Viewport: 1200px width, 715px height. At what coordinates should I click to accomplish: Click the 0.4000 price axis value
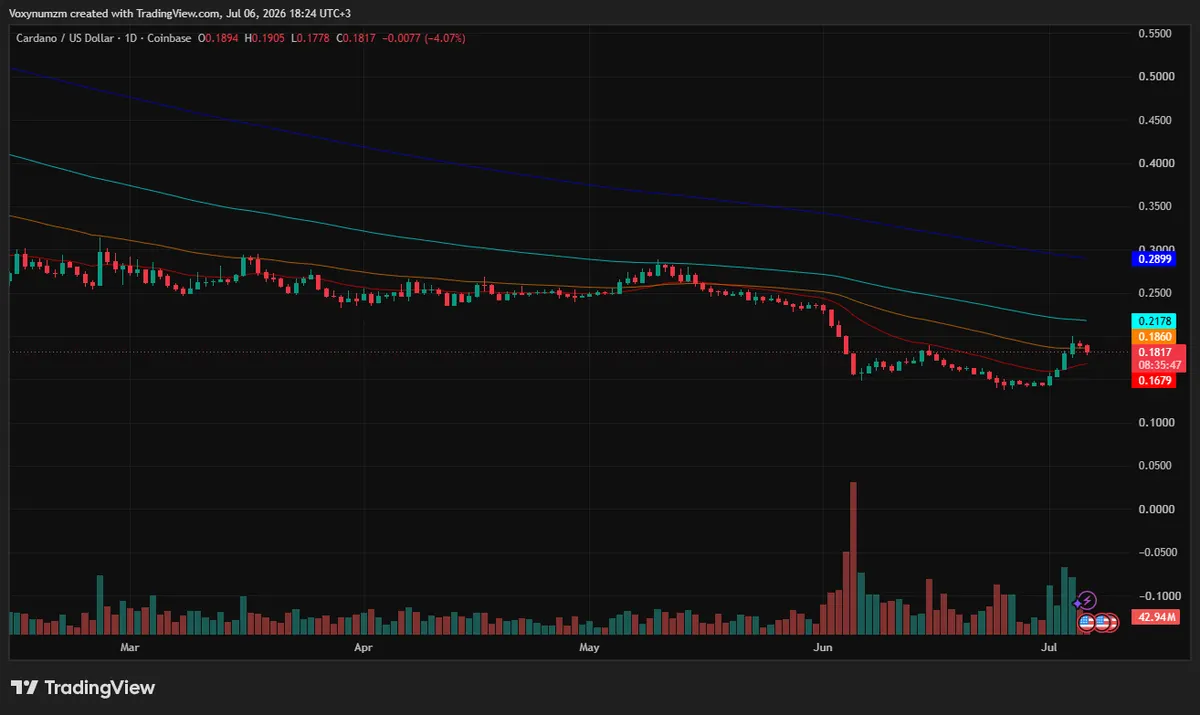pyautogui.click(x=1155, y=163)
